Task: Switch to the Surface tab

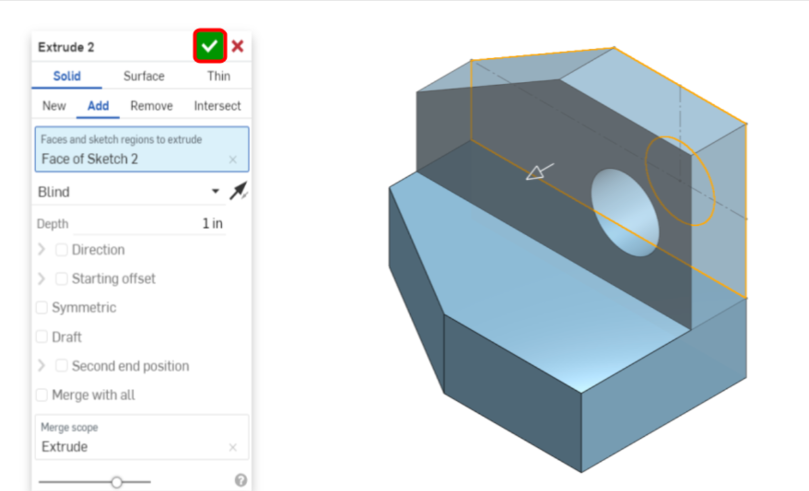Action: click(143, 76)
